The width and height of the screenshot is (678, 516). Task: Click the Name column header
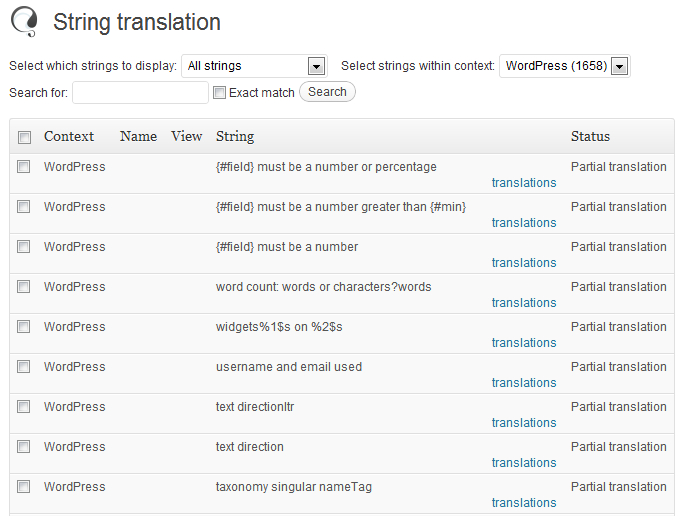(138, 136)
